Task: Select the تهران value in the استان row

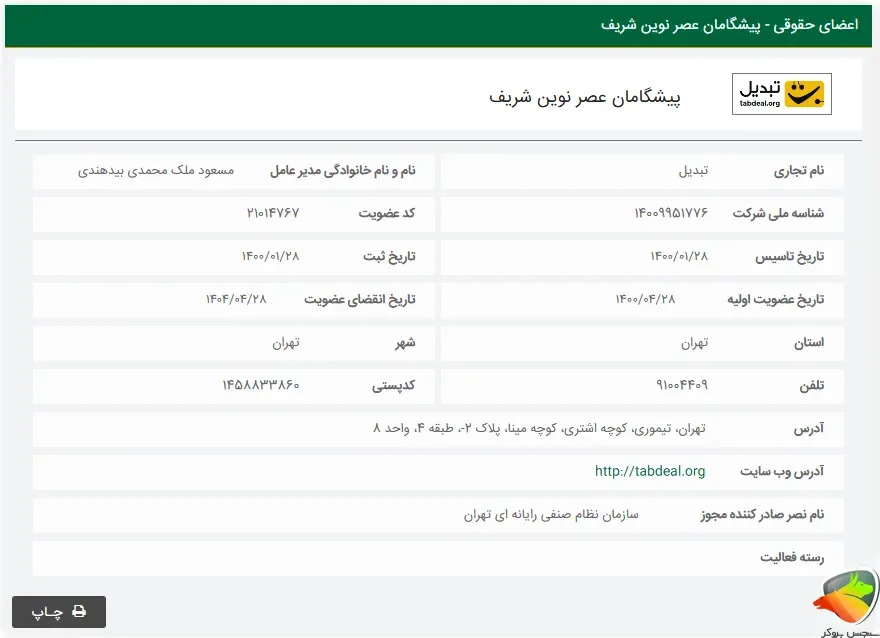Action: 695,342
